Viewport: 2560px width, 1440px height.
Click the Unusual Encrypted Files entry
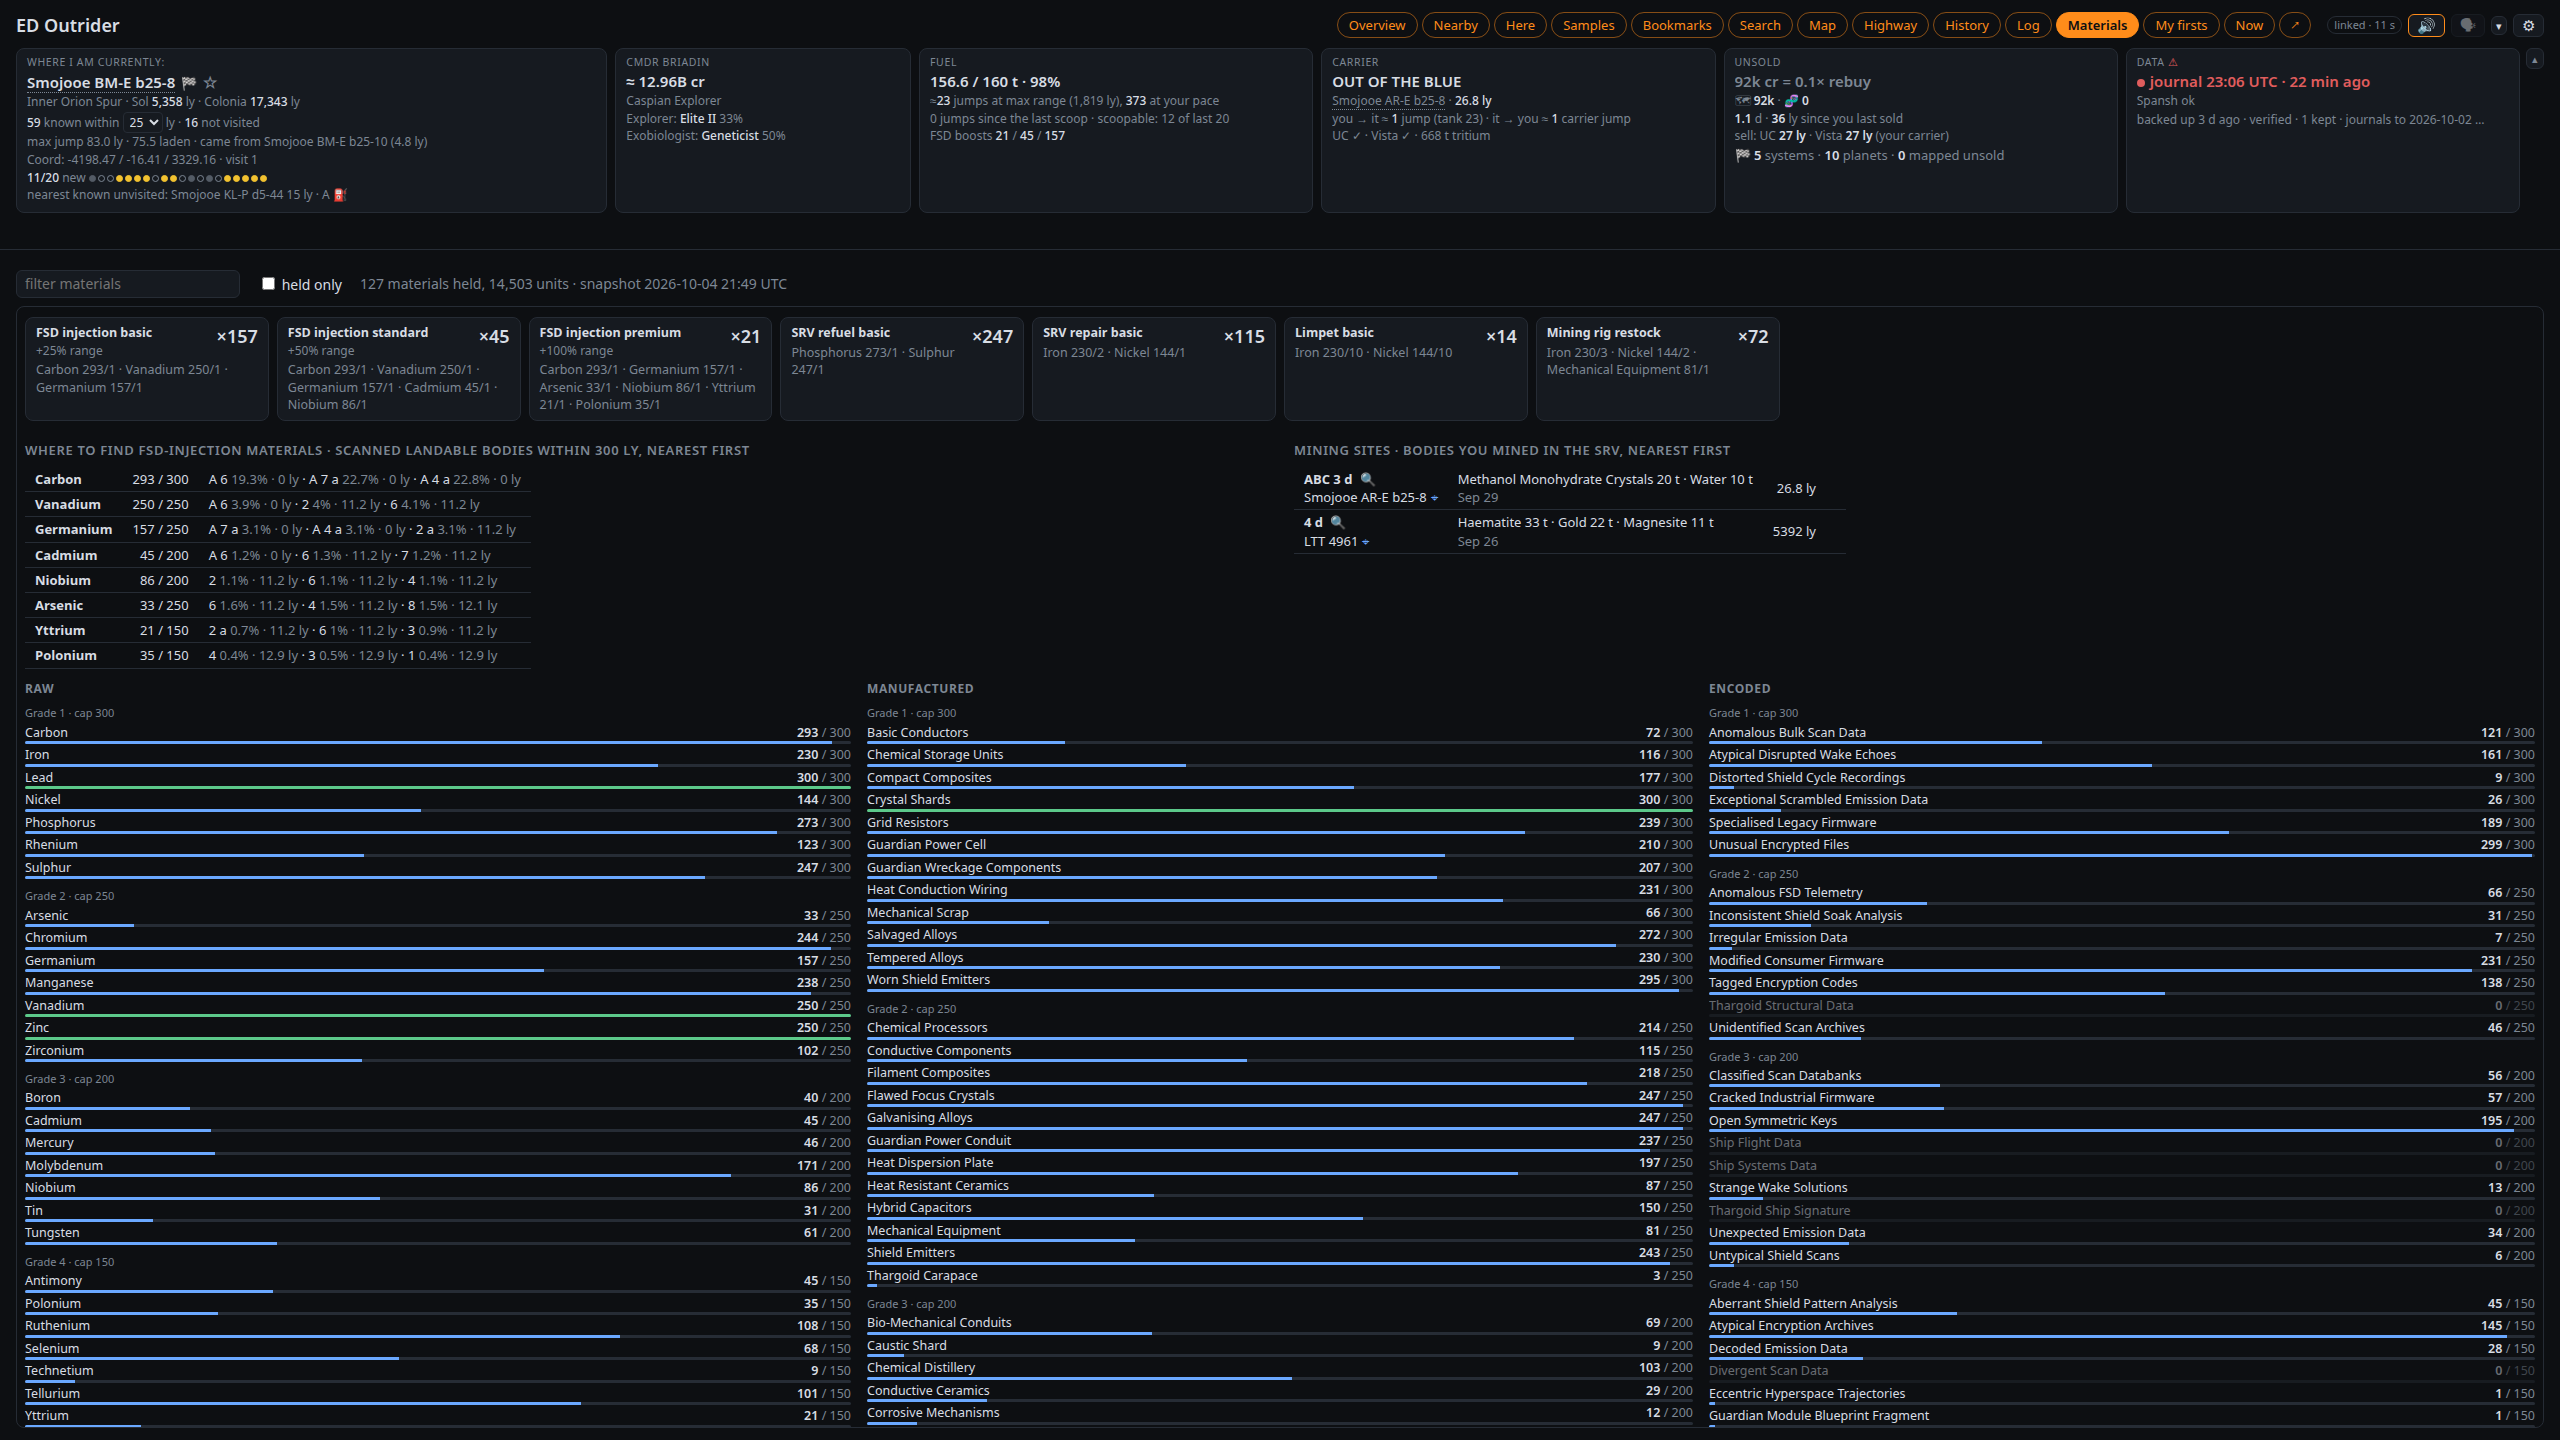pyautogui.click(x=2121, y=846)
